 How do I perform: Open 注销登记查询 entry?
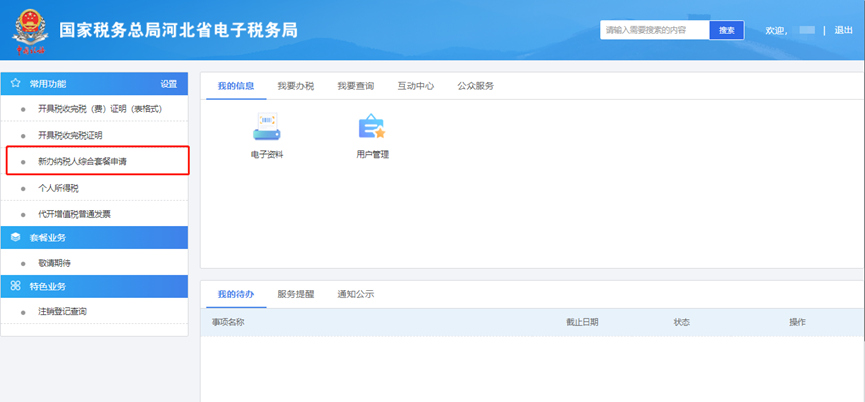(62, 312)
